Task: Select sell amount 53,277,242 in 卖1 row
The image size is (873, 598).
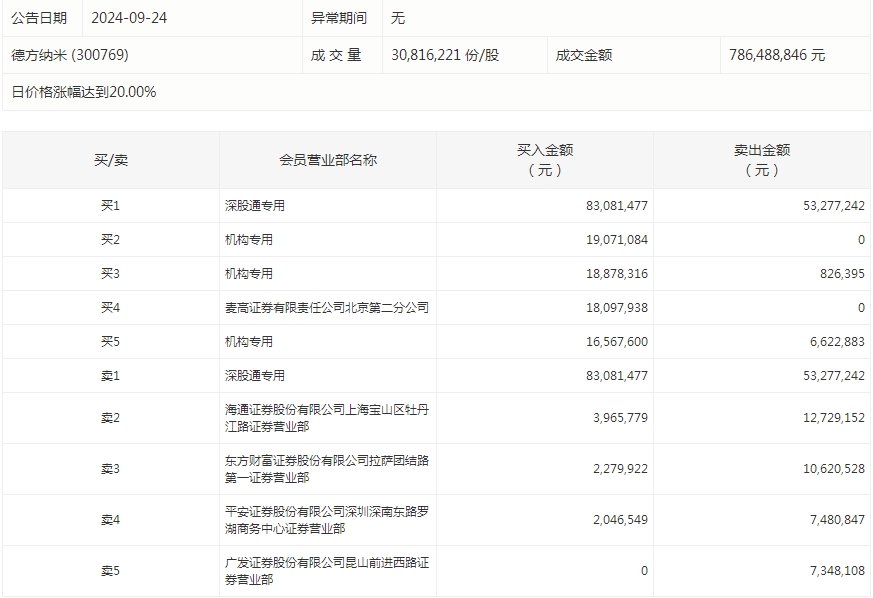Action: pyautogui.click(x=834, y=376)
